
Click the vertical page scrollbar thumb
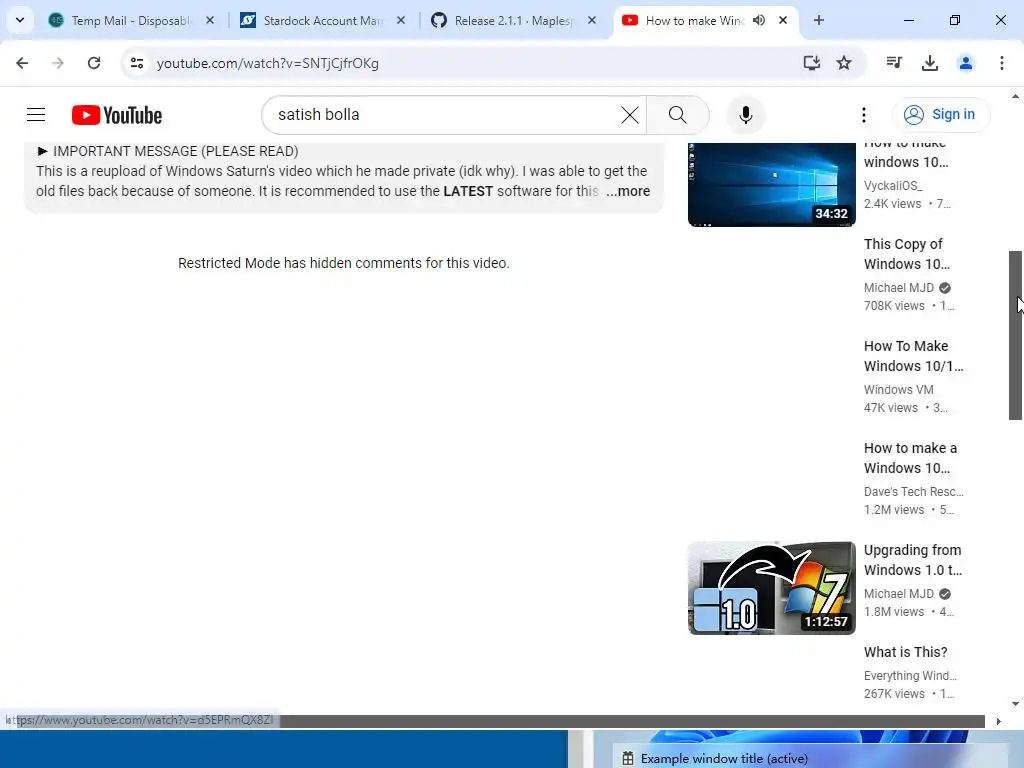point(1016,336)
